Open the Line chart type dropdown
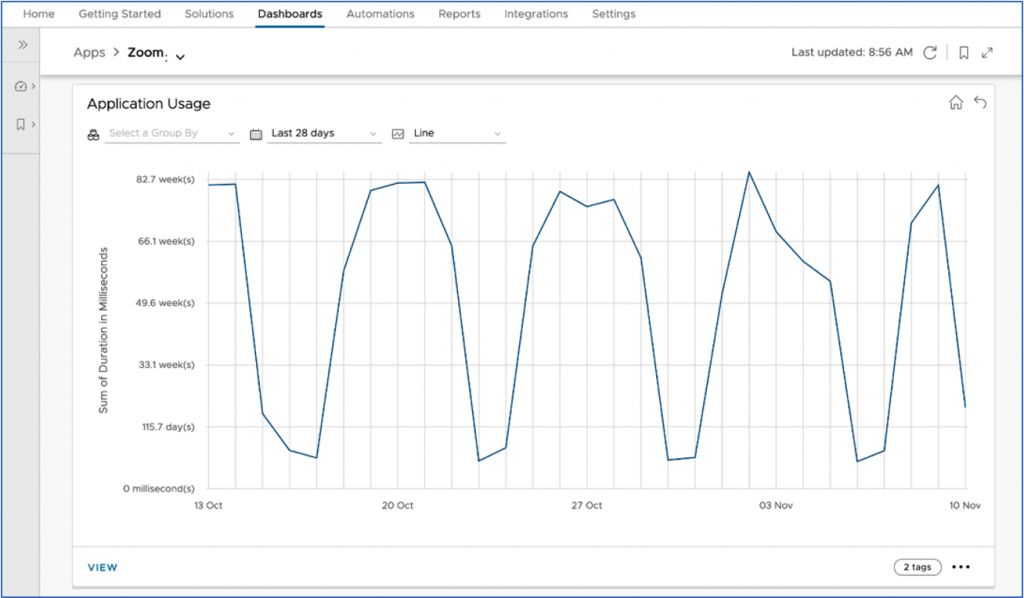 [x=455, y=133]
